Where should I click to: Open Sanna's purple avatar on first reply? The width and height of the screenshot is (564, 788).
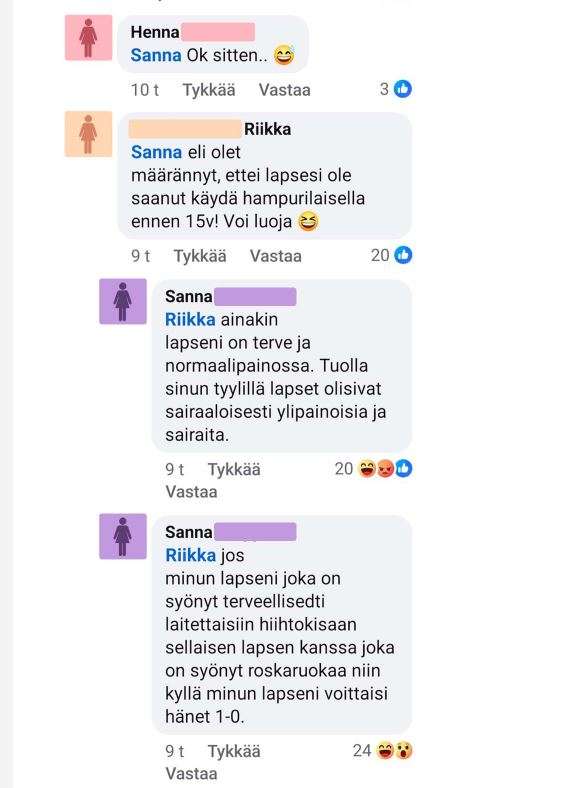(x=123, y=302)
